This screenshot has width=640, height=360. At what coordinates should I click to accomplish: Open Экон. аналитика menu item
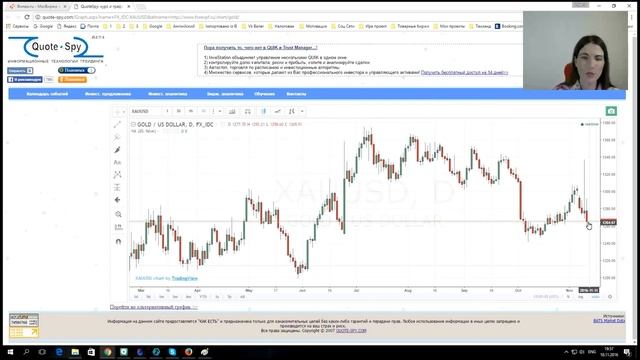(x=225, y=94)
